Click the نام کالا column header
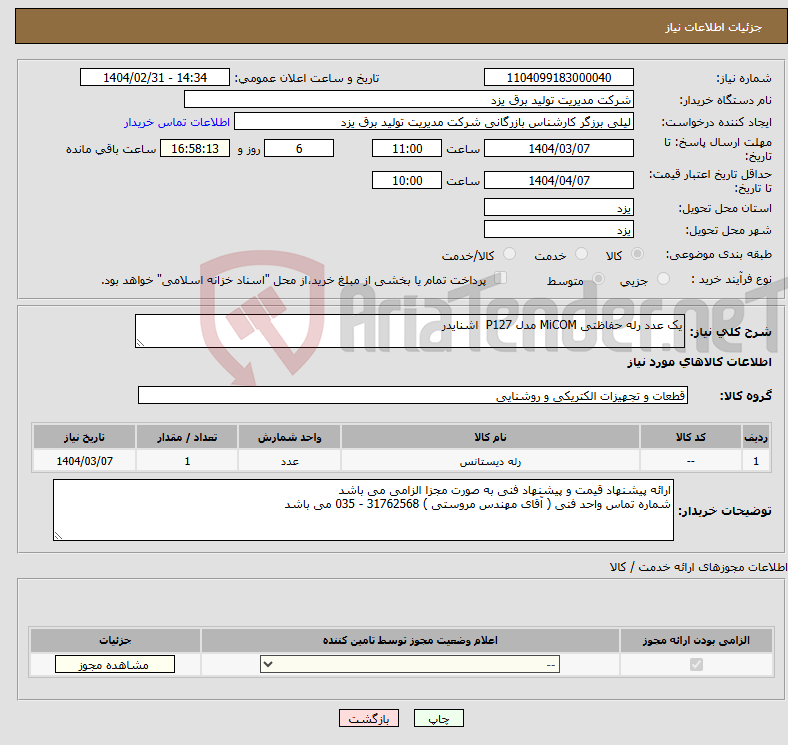 490,437
